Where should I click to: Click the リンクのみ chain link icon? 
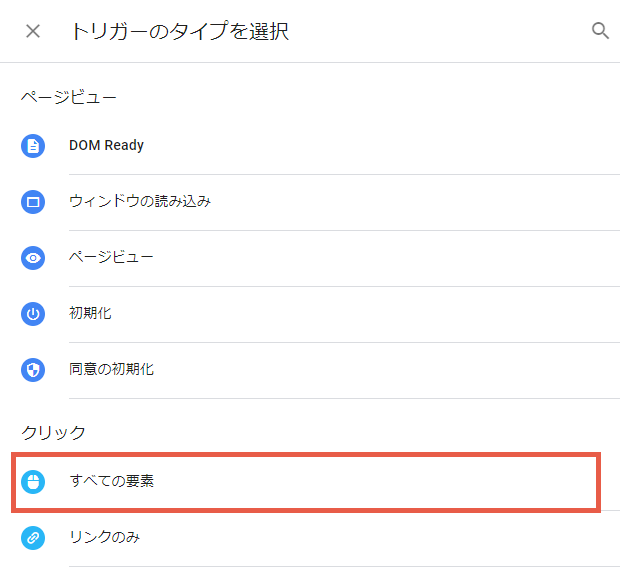click(x=33, y=538)
